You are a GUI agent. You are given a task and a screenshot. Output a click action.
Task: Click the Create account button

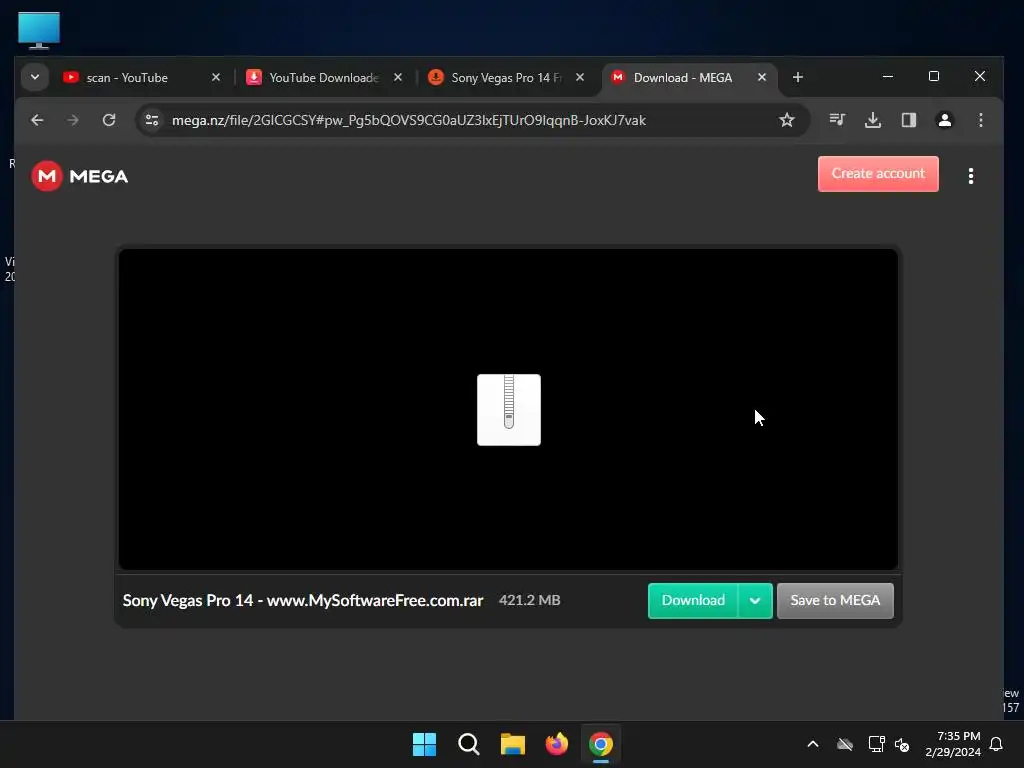point(878,174)
